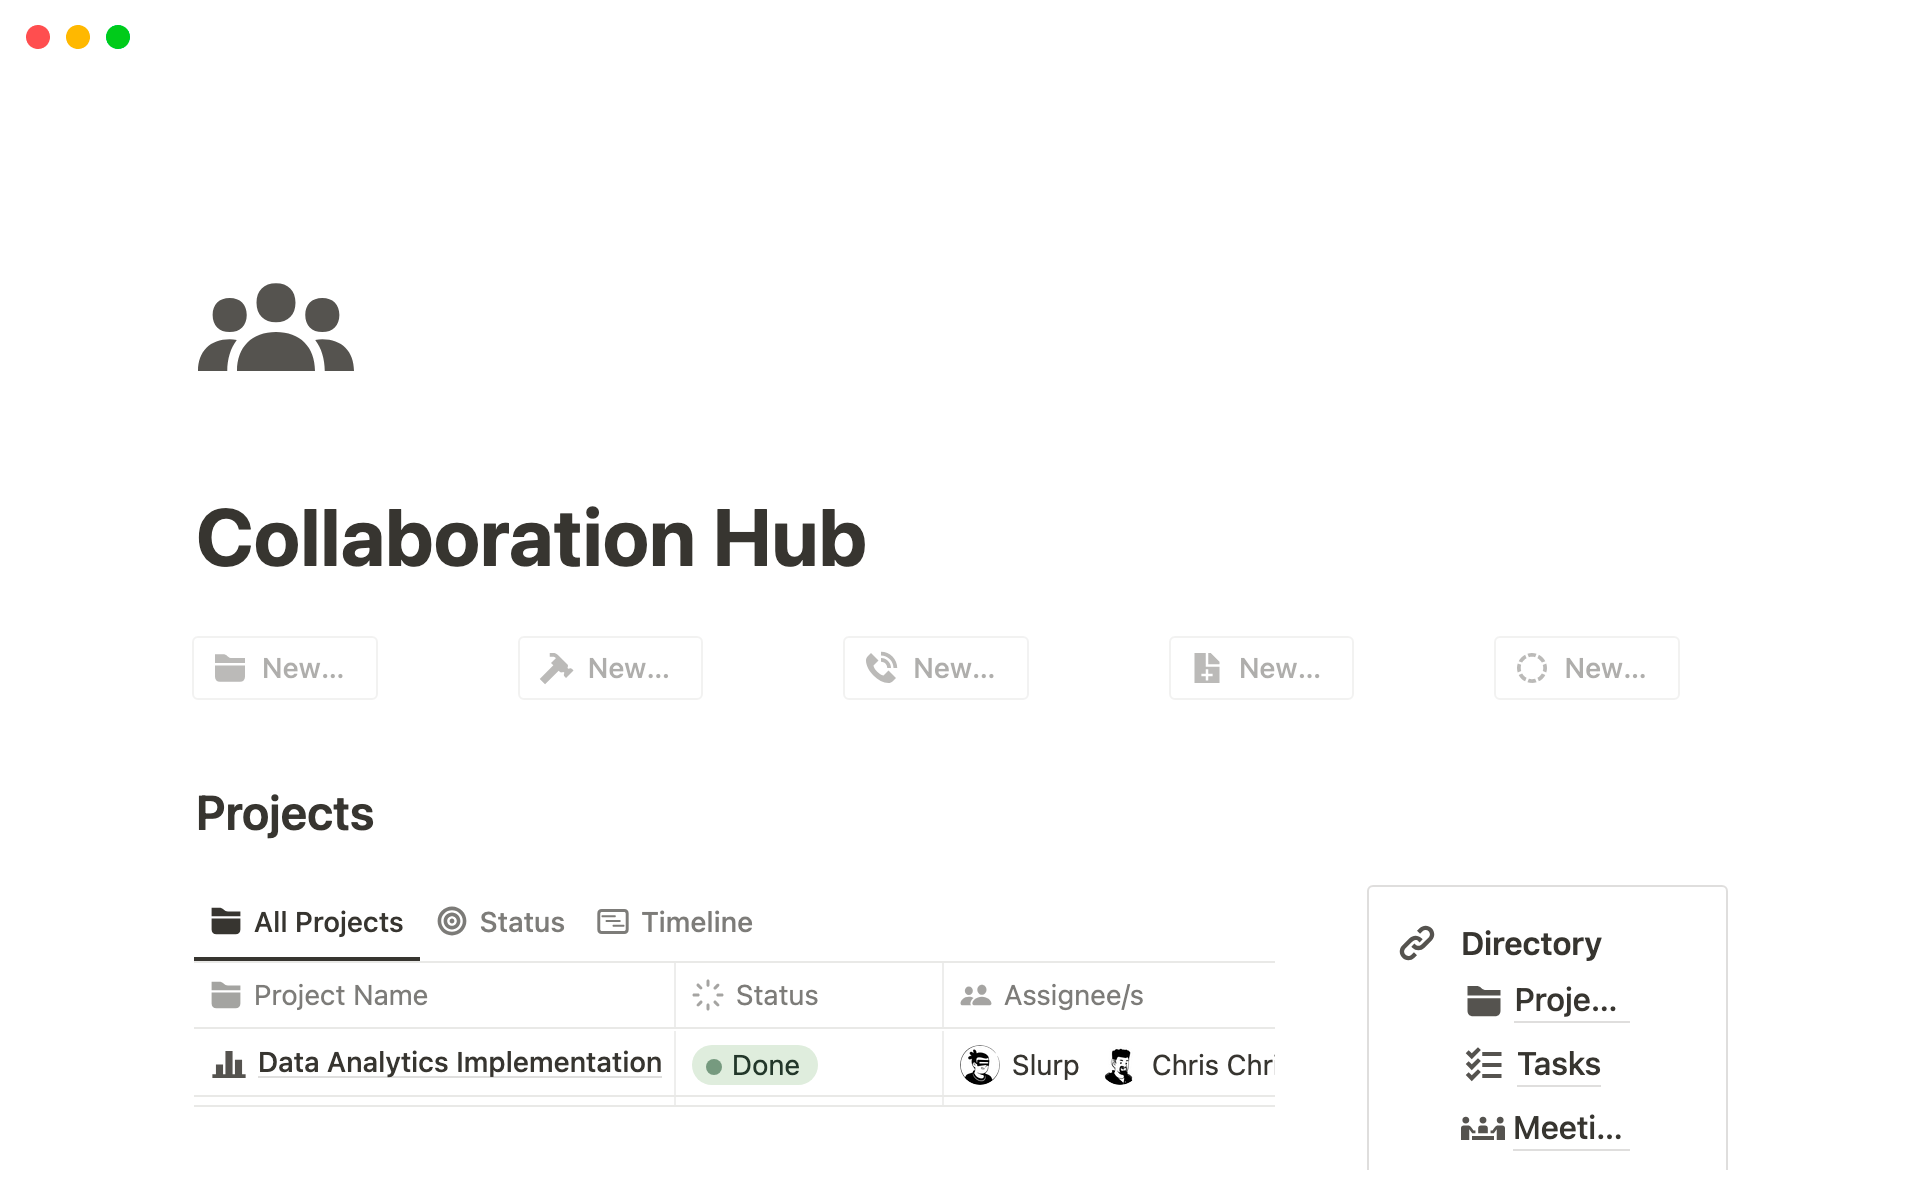Click the dashed circle icon New button
The image size is (1920, 1200).
point(1533,668)
